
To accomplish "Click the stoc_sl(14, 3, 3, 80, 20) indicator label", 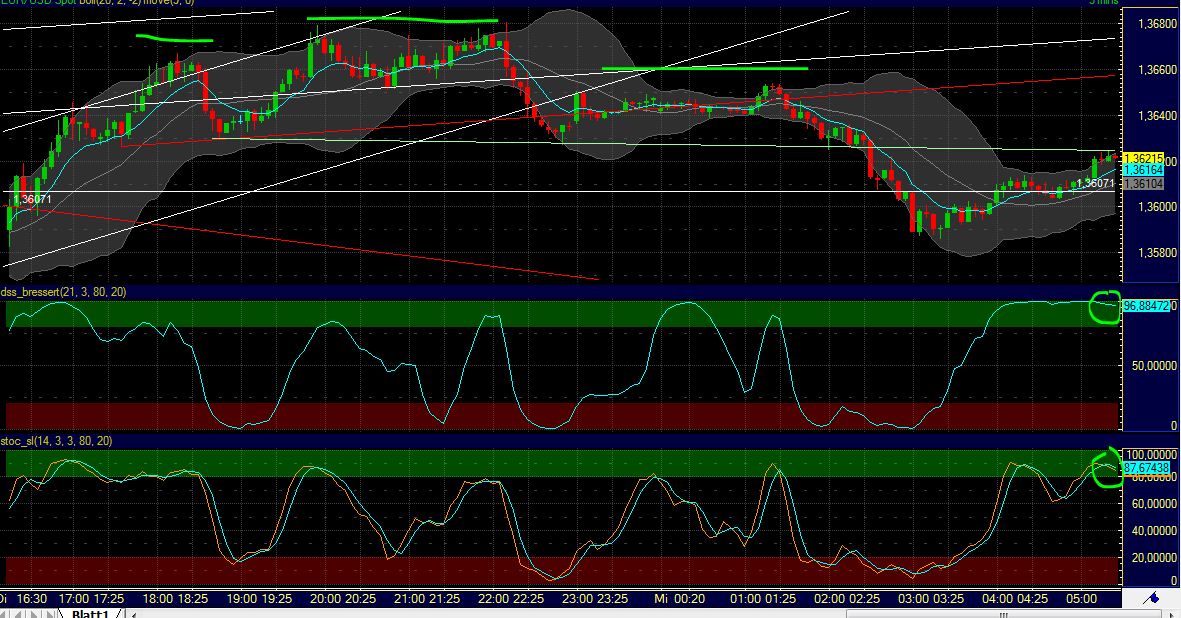I will click(x=57, y=440).
